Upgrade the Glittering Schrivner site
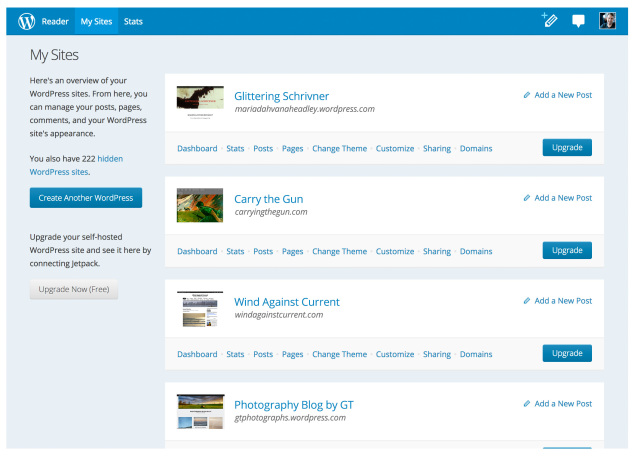Viewport: 635px width, 457px height. pyautogui.click(x=567, y=147)
